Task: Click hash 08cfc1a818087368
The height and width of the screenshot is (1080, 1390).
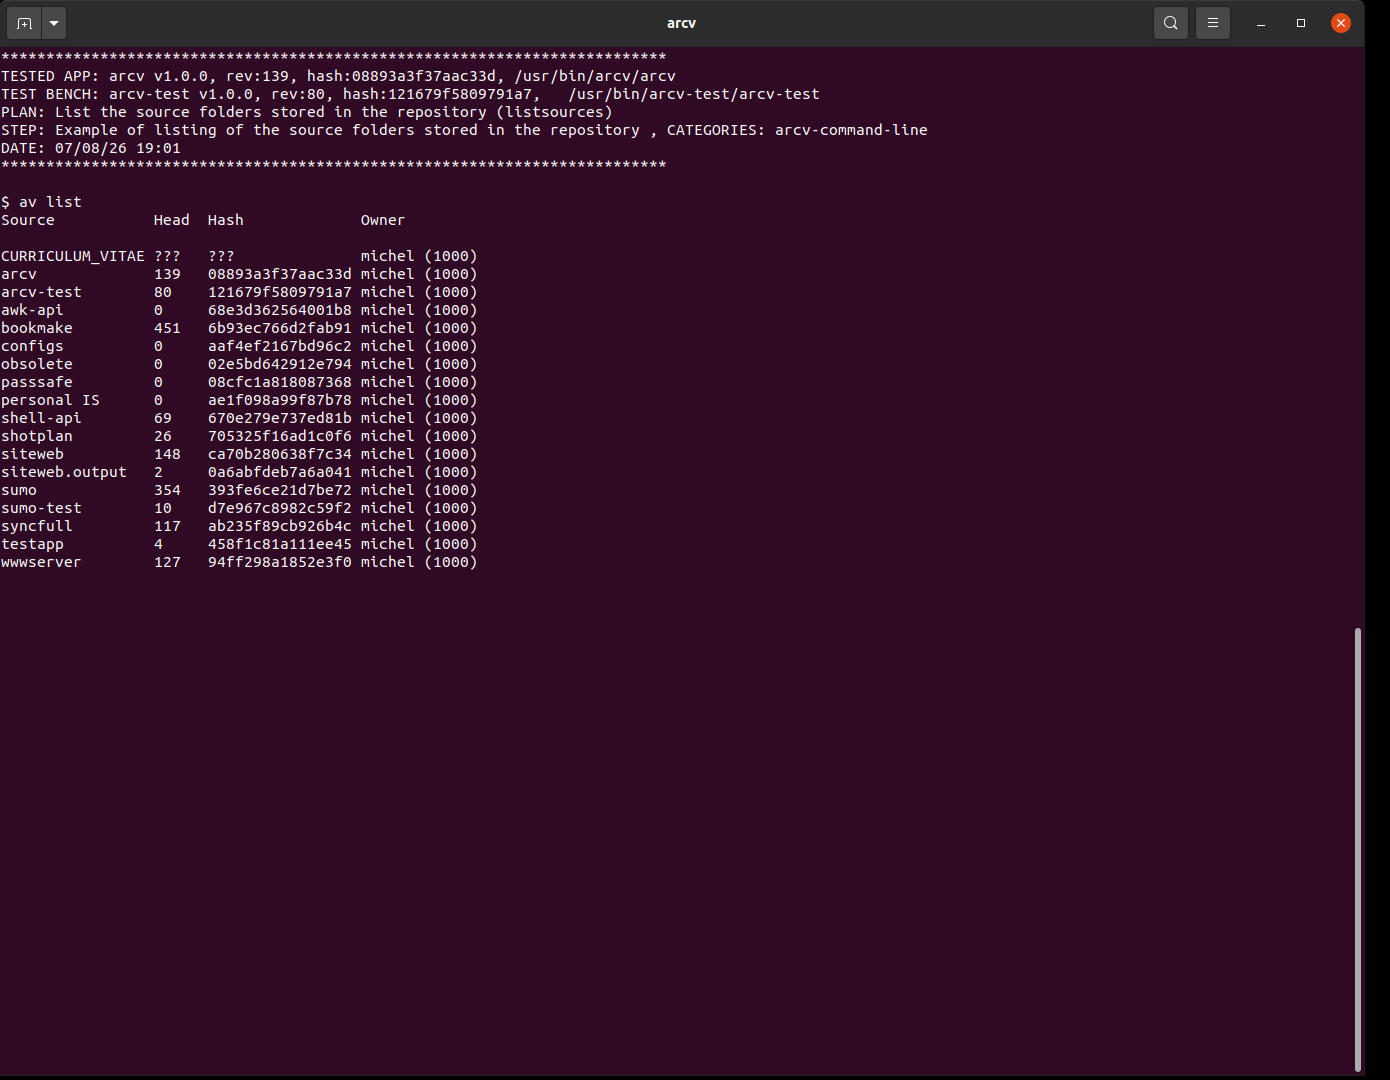Action: [280, 382]
